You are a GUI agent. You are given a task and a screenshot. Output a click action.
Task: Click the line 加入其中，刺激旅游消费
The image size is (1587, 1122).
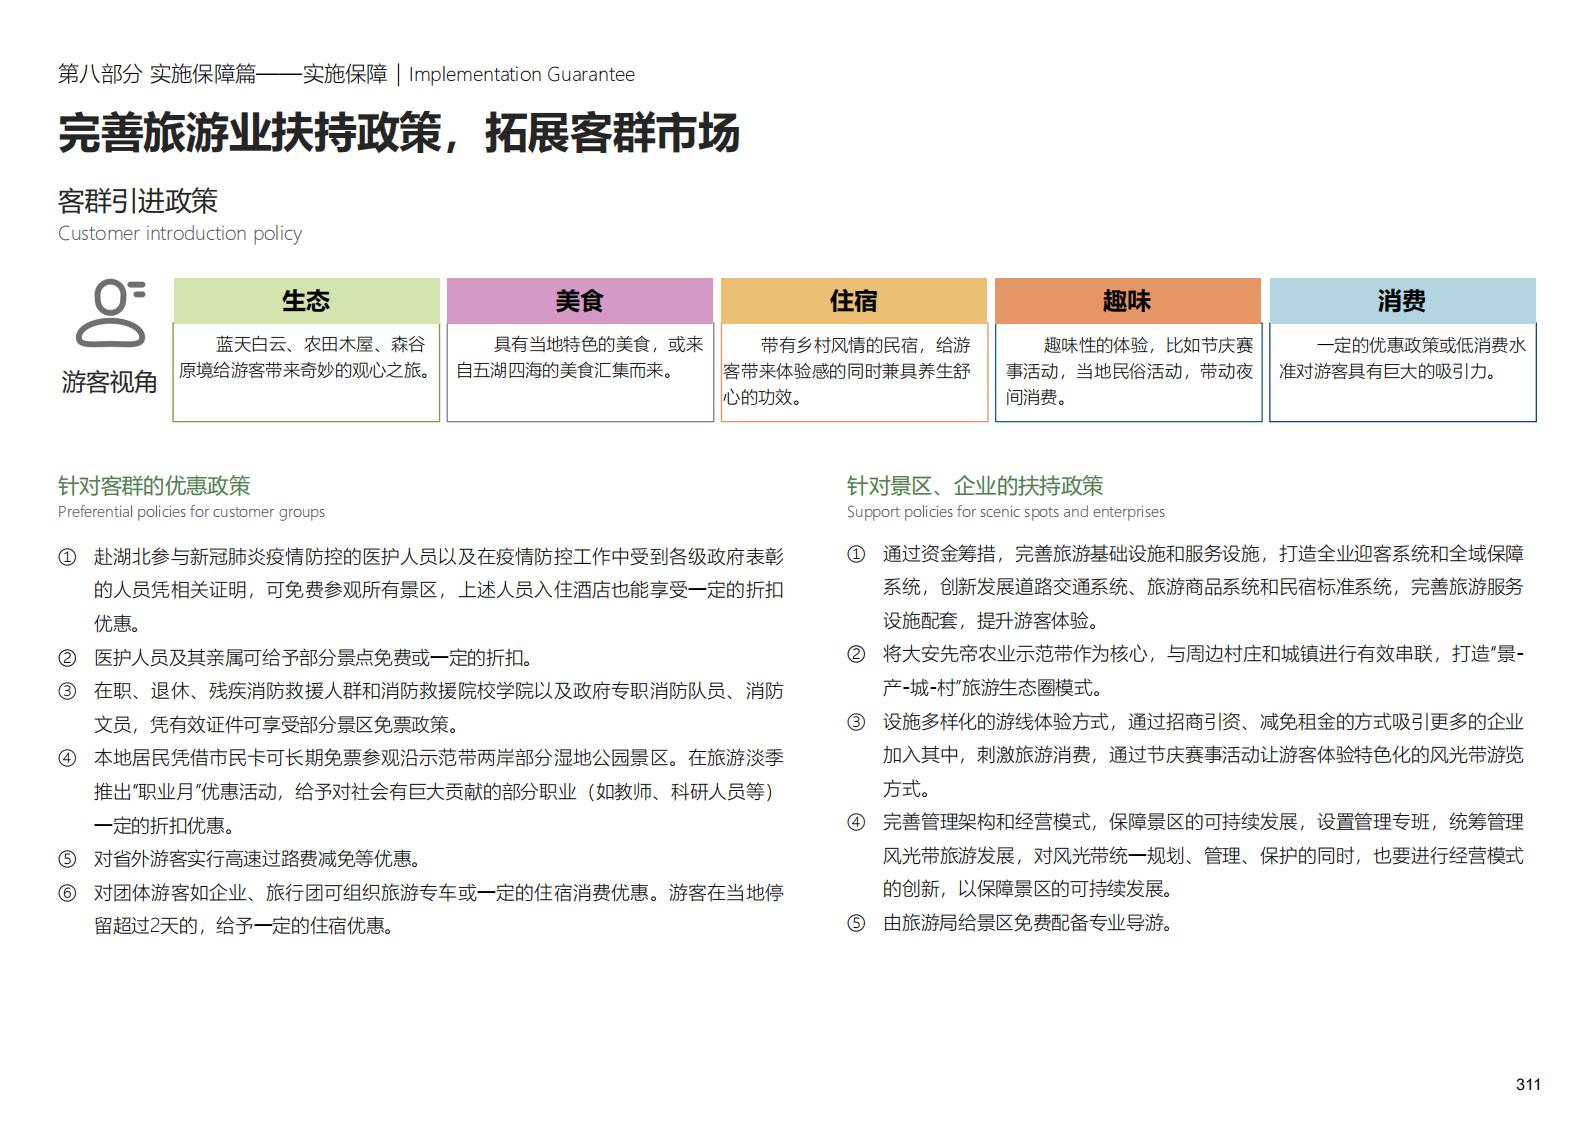click(x=1203, y=755)
